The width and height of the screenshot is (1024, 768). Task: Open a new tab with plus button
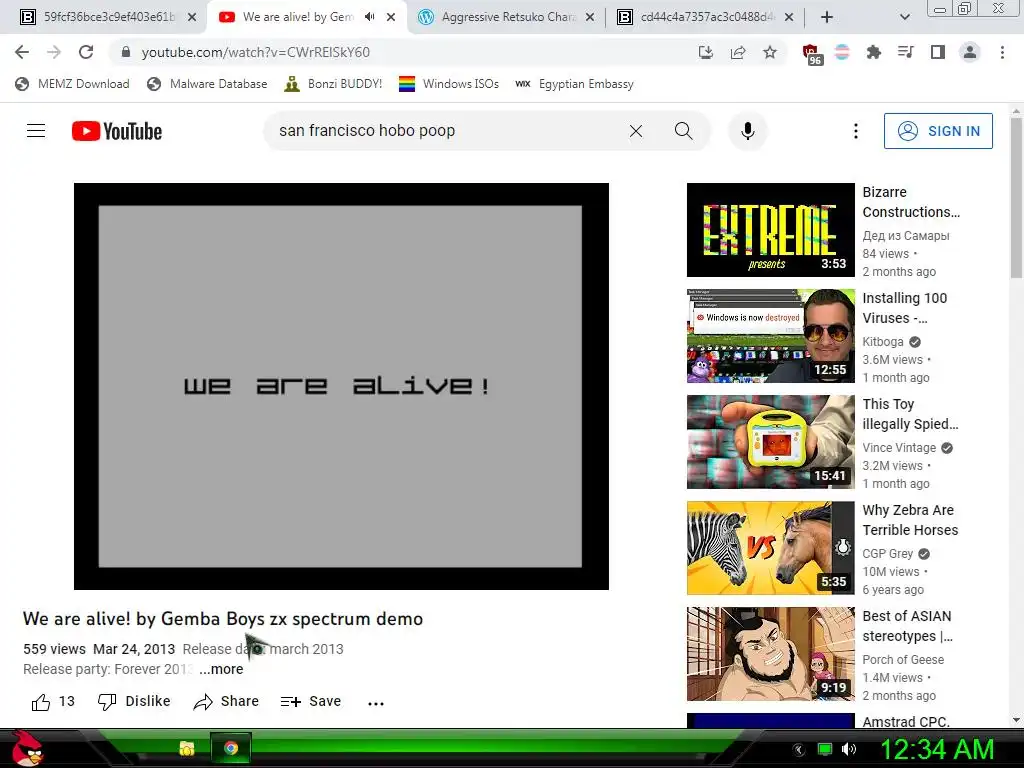[827, 17]
